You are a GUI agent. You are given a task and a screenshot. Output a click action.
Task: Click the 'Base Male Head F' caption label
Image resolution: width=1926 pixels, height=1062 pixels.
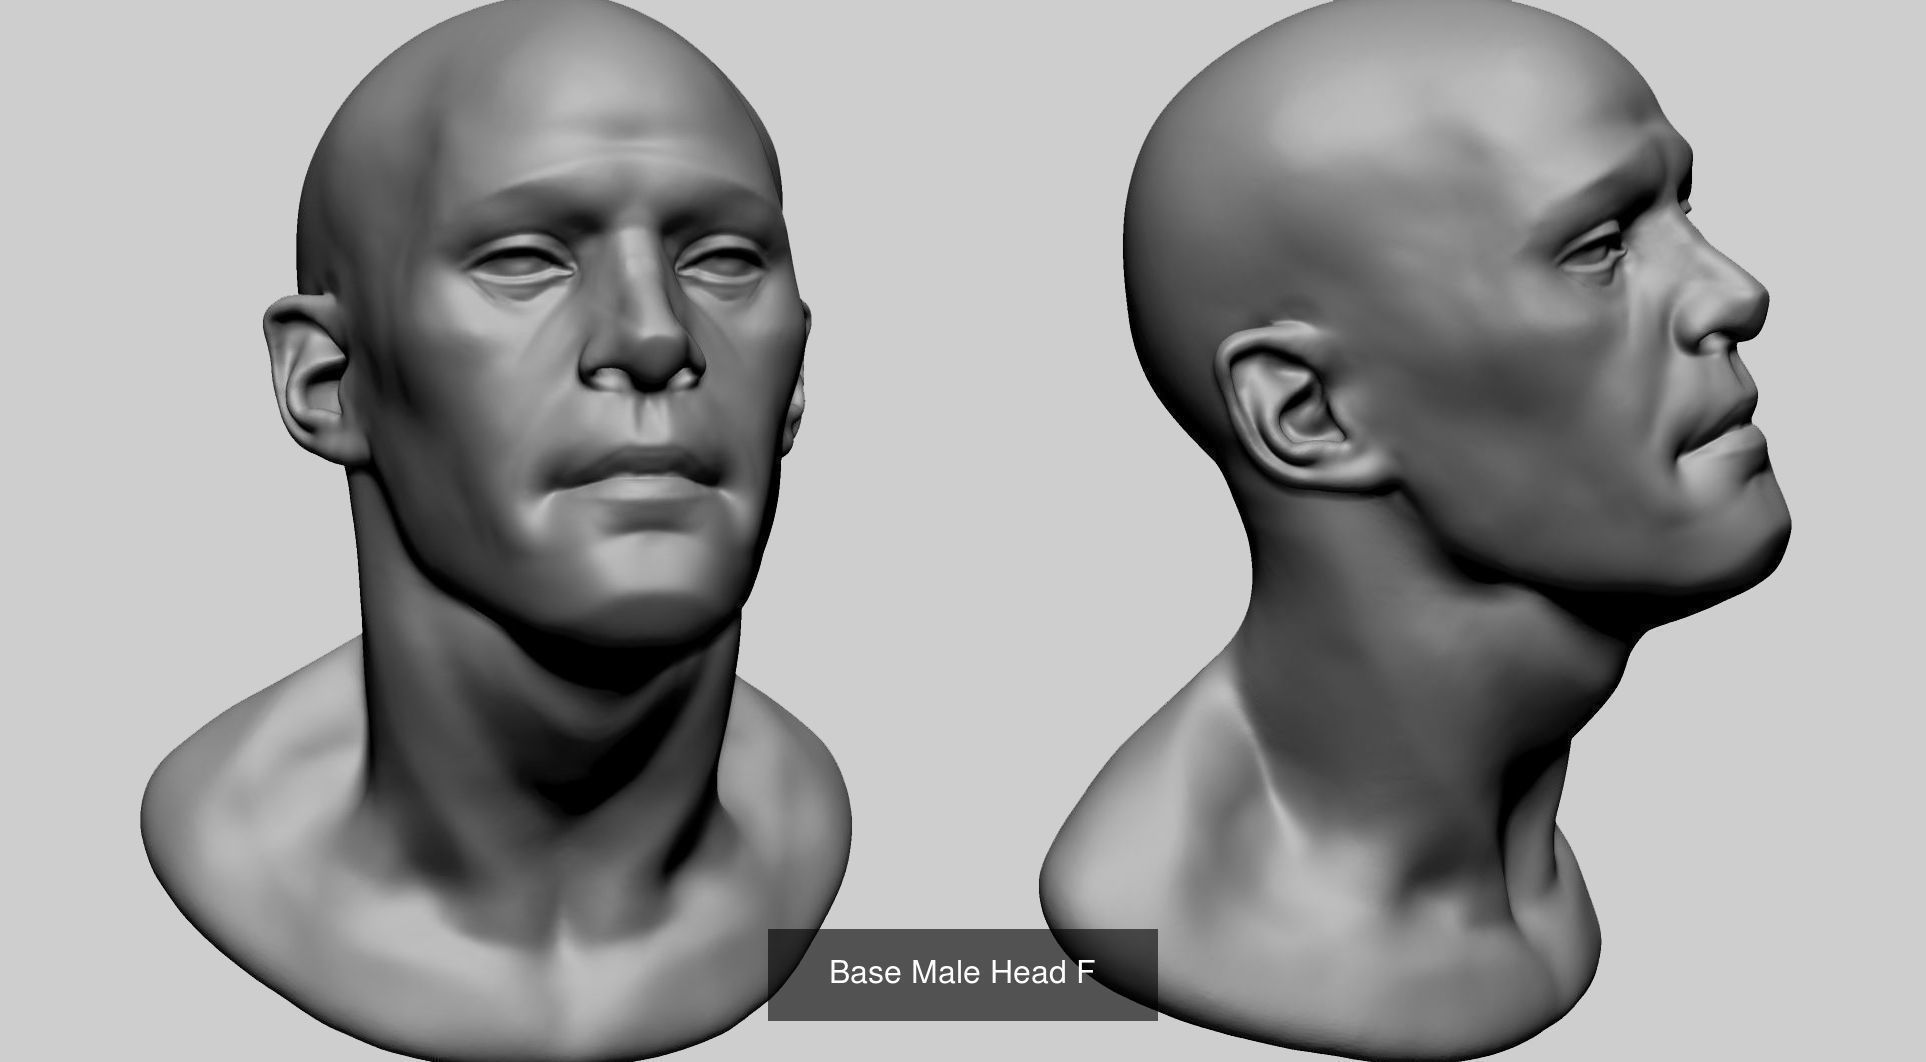pyautogui.click(x=962, y=973)
